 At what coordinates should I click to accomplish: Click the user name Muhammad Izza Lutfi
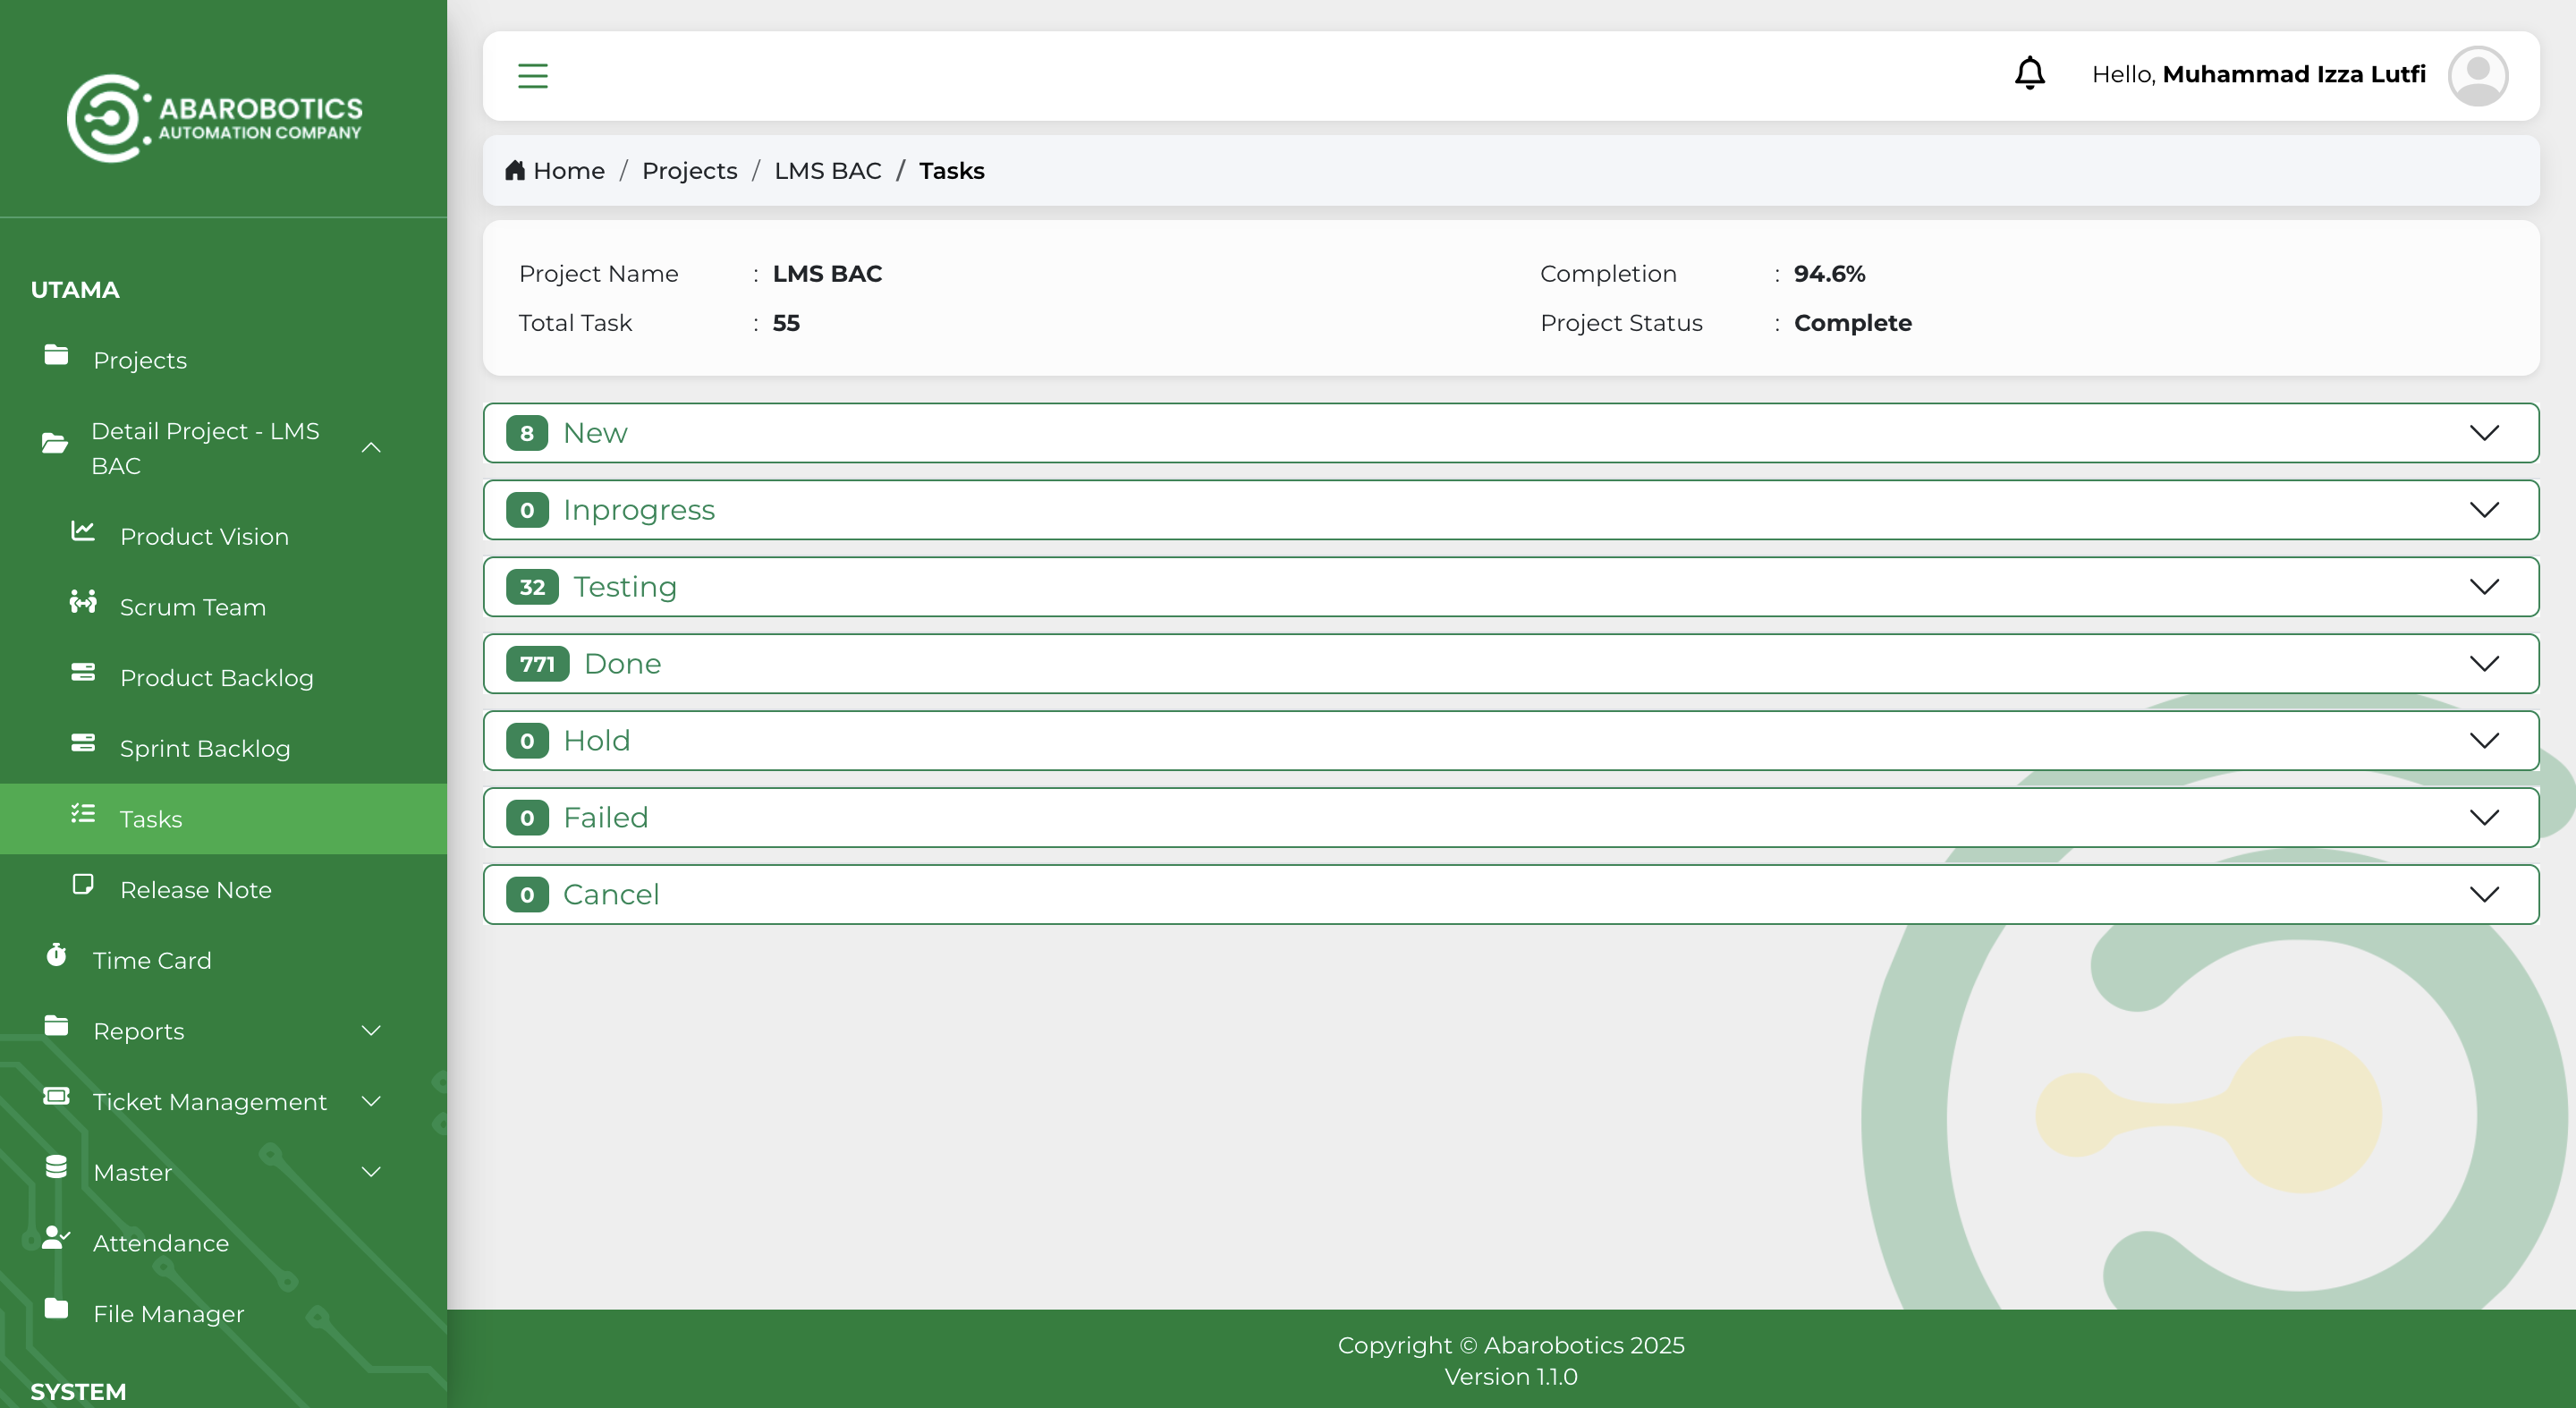2294,74
